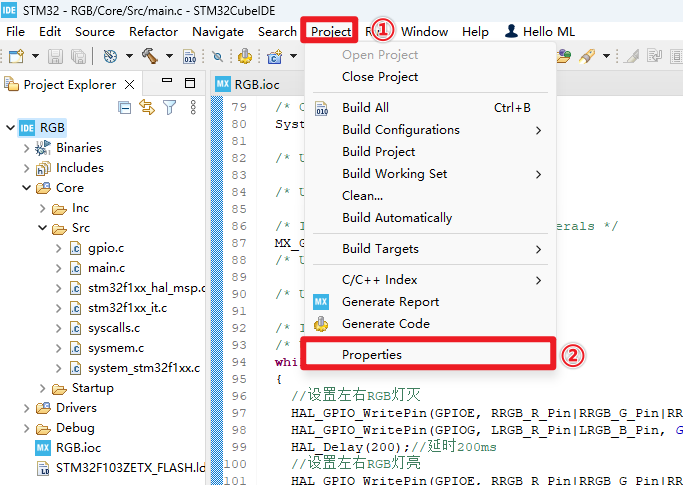
Task: Minimize the Project Explorer panel
Action: click(x=167, y=81)
